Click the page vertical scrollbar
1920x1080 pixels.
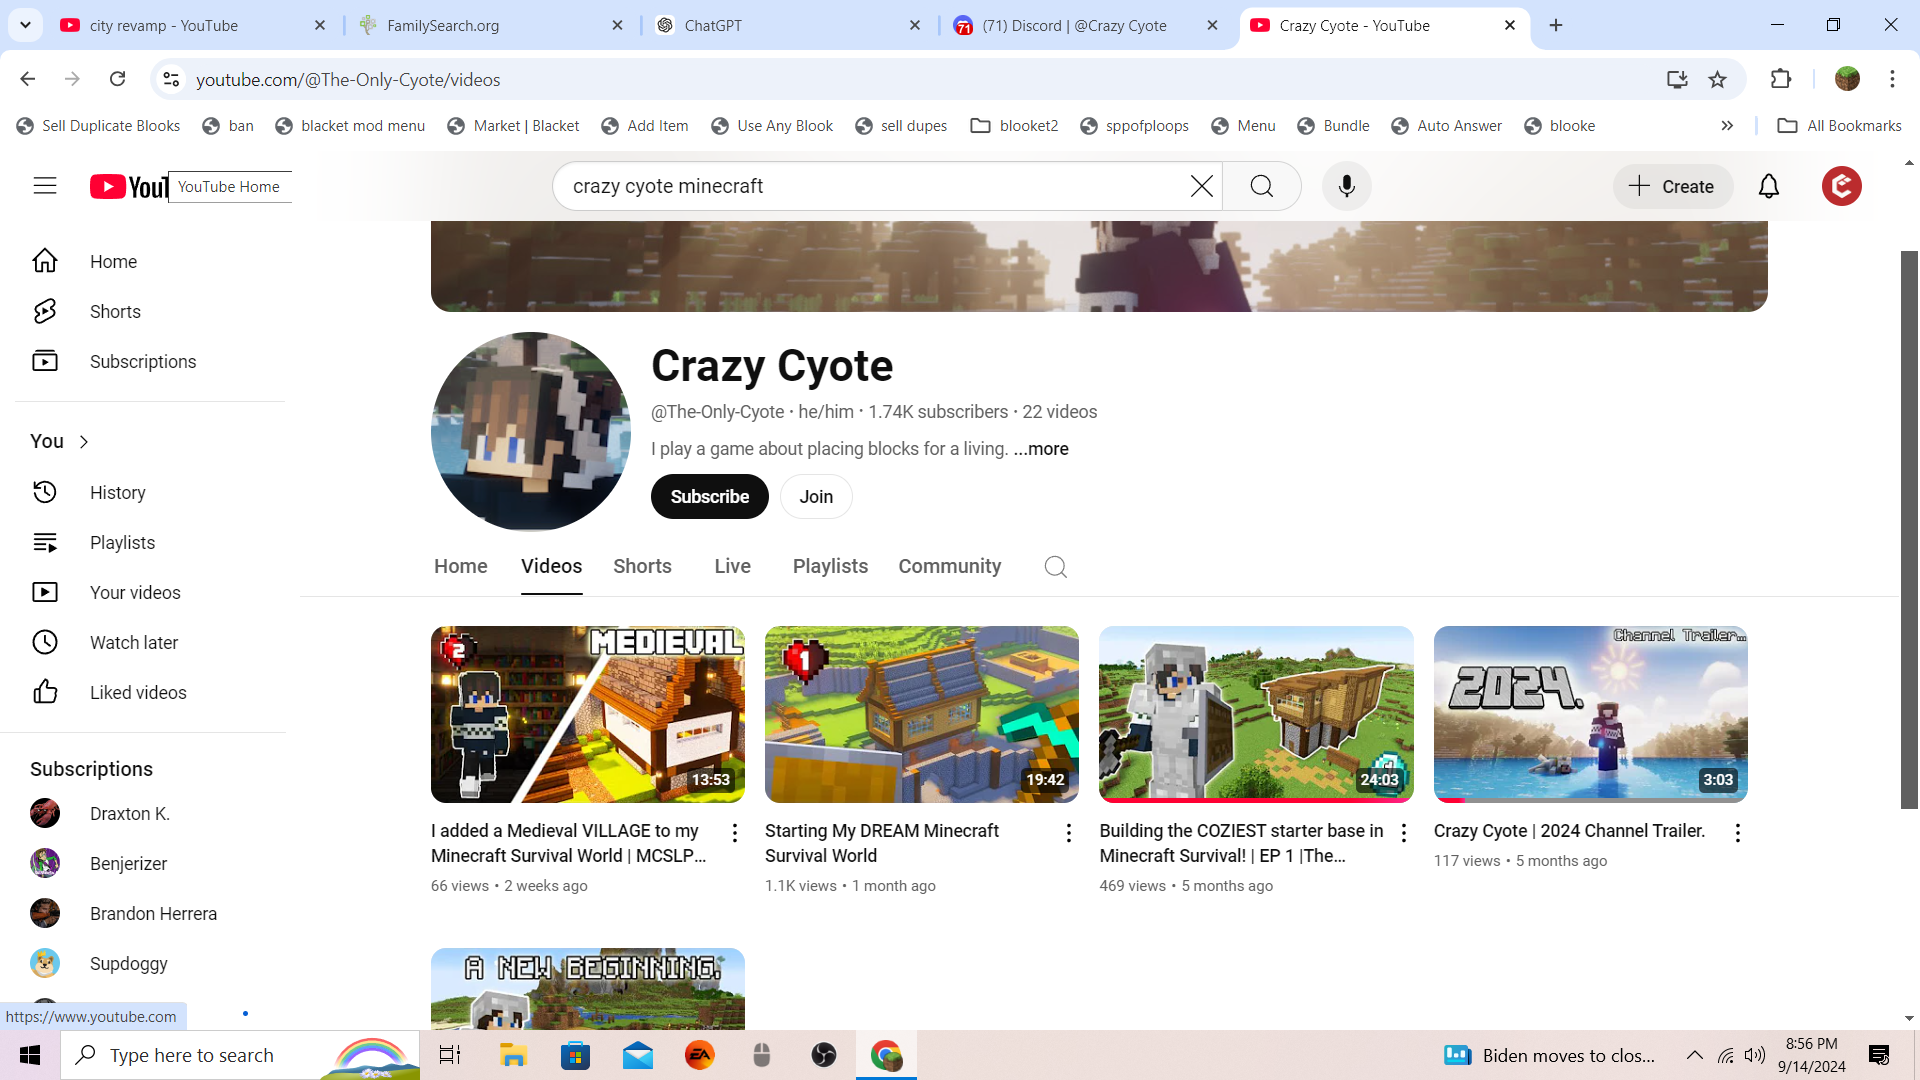[x=1909, y=530]
